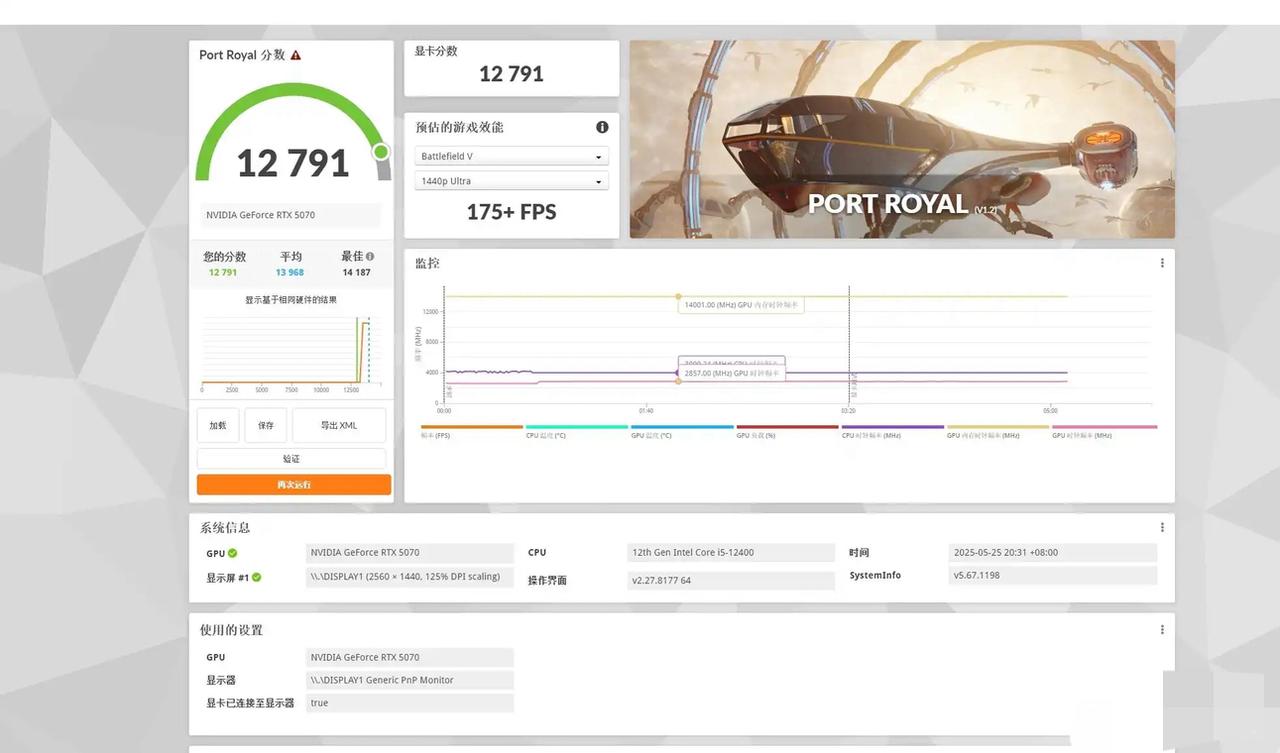1280x753 pixels.
Task: Click the orange 再次运行 button
Action: (293, 484)
